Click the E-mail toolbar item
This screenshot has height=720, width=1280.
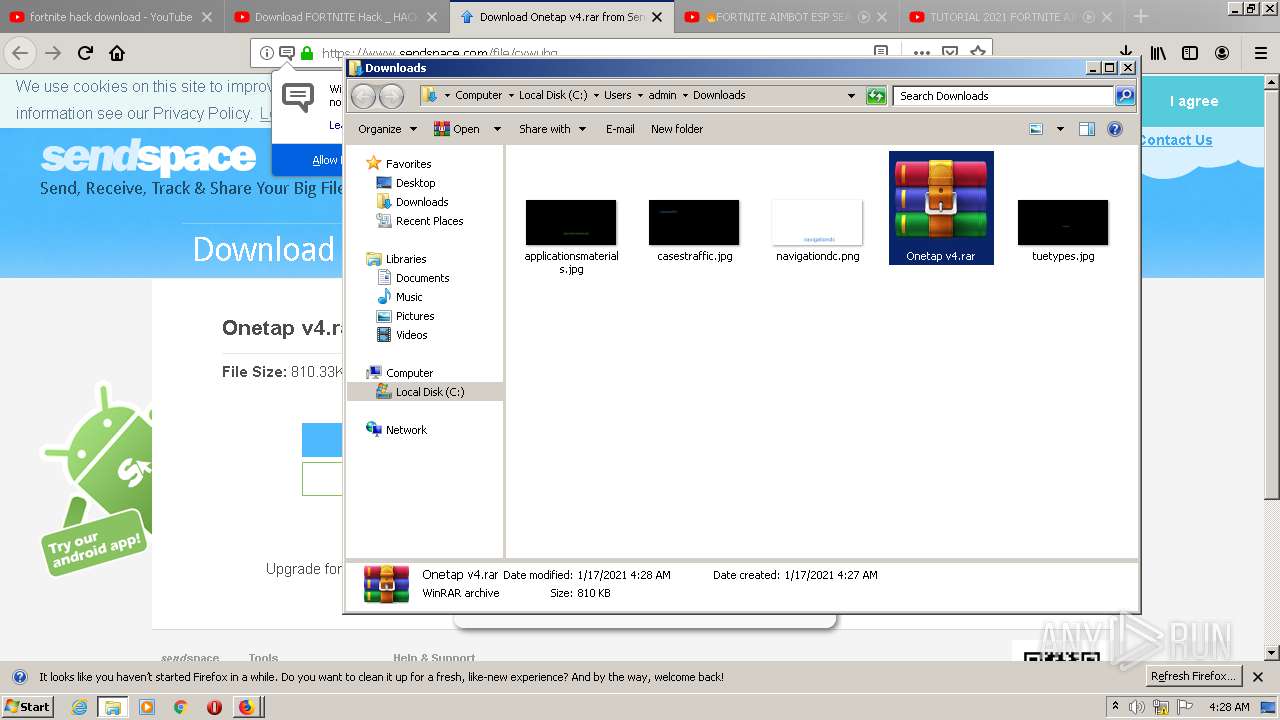[620, 129]
